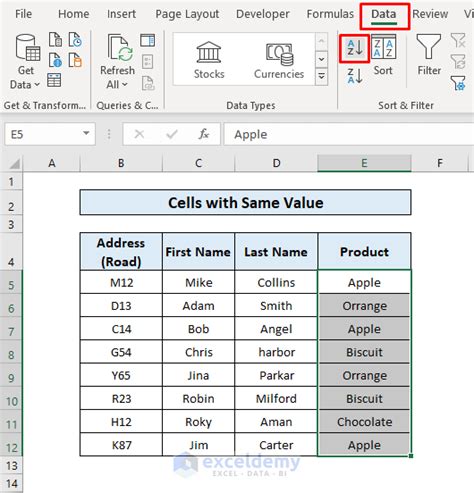Switch to the Insert tab
Screen dimensions: 474x493
121,14
